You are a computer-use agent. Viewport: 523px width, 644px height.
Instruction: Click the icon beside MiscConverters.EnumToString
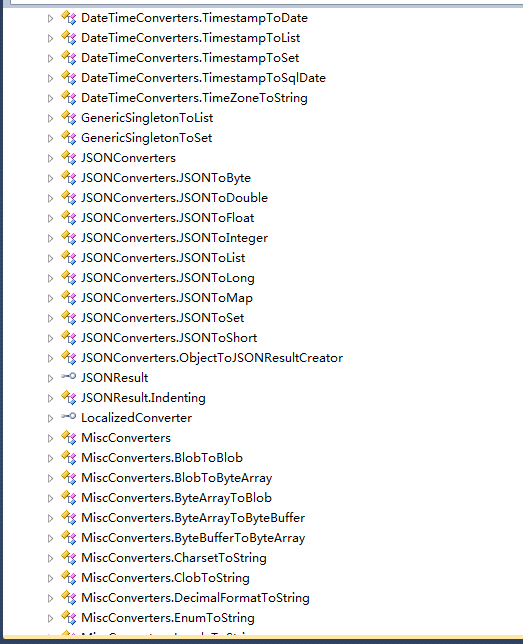[69, 617]
